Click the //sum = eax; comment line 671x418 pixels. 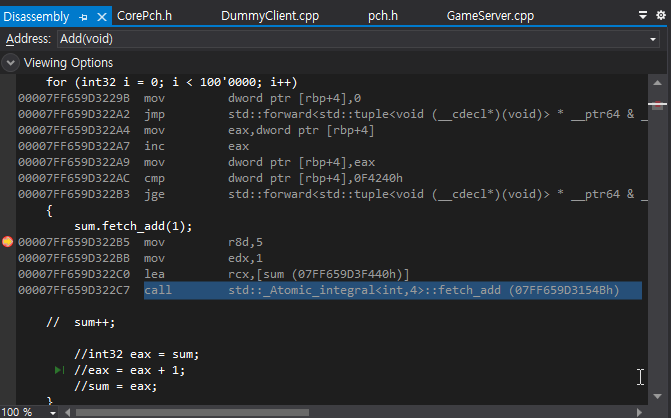point(116,386)
